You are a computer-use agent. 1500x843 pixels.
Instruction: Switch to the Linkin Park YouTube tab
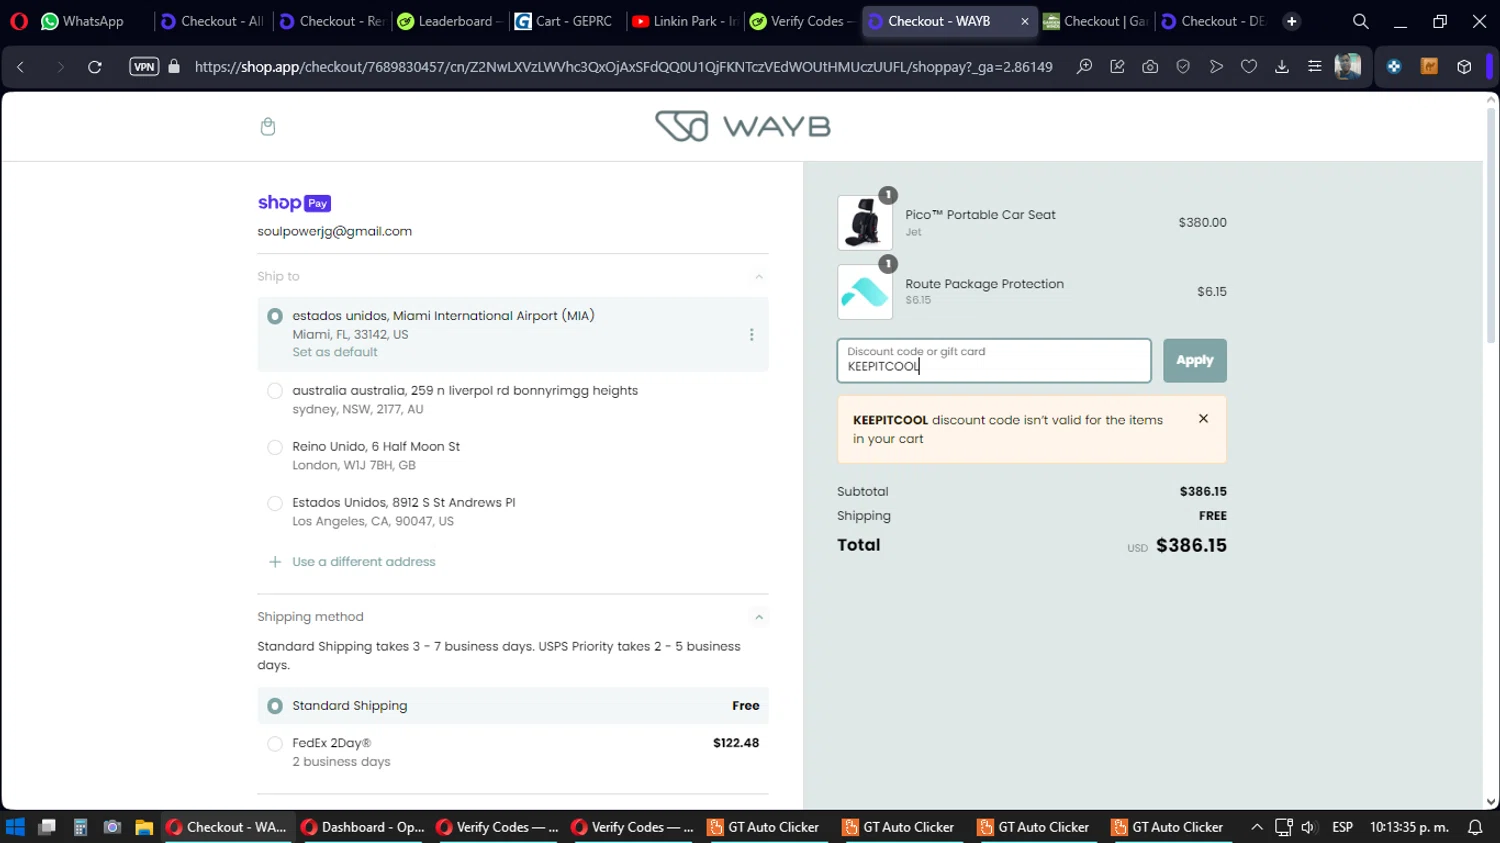[x=685, y=21]
